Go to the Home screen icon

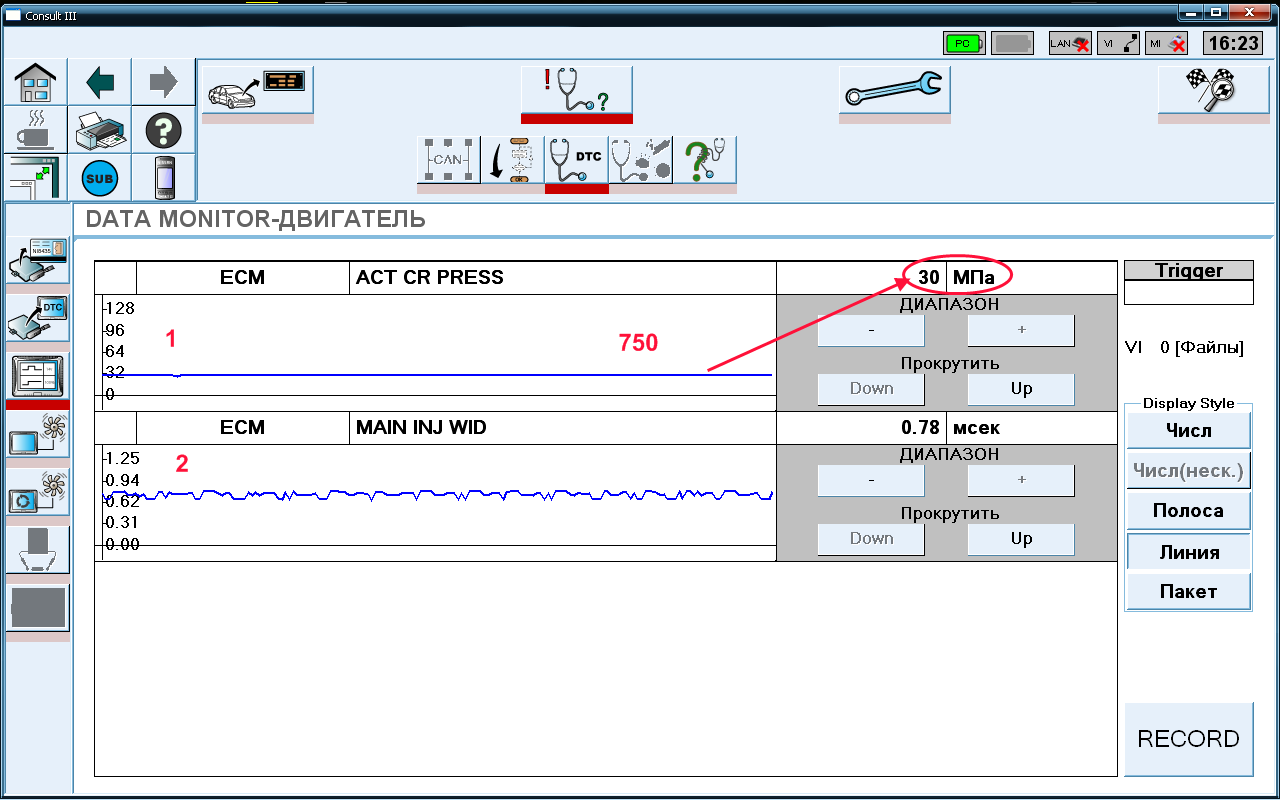[x=35, y=81]
